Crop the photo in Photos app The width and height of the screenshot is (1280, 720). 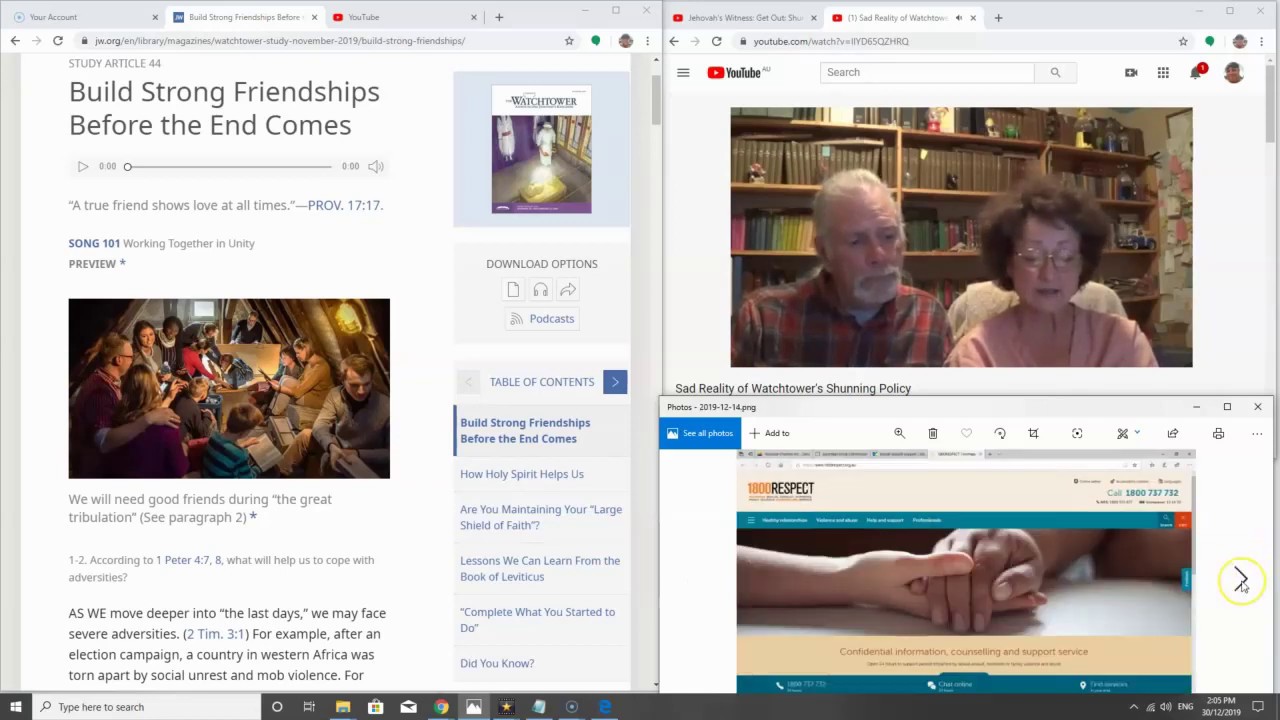tap(1033, 433)
